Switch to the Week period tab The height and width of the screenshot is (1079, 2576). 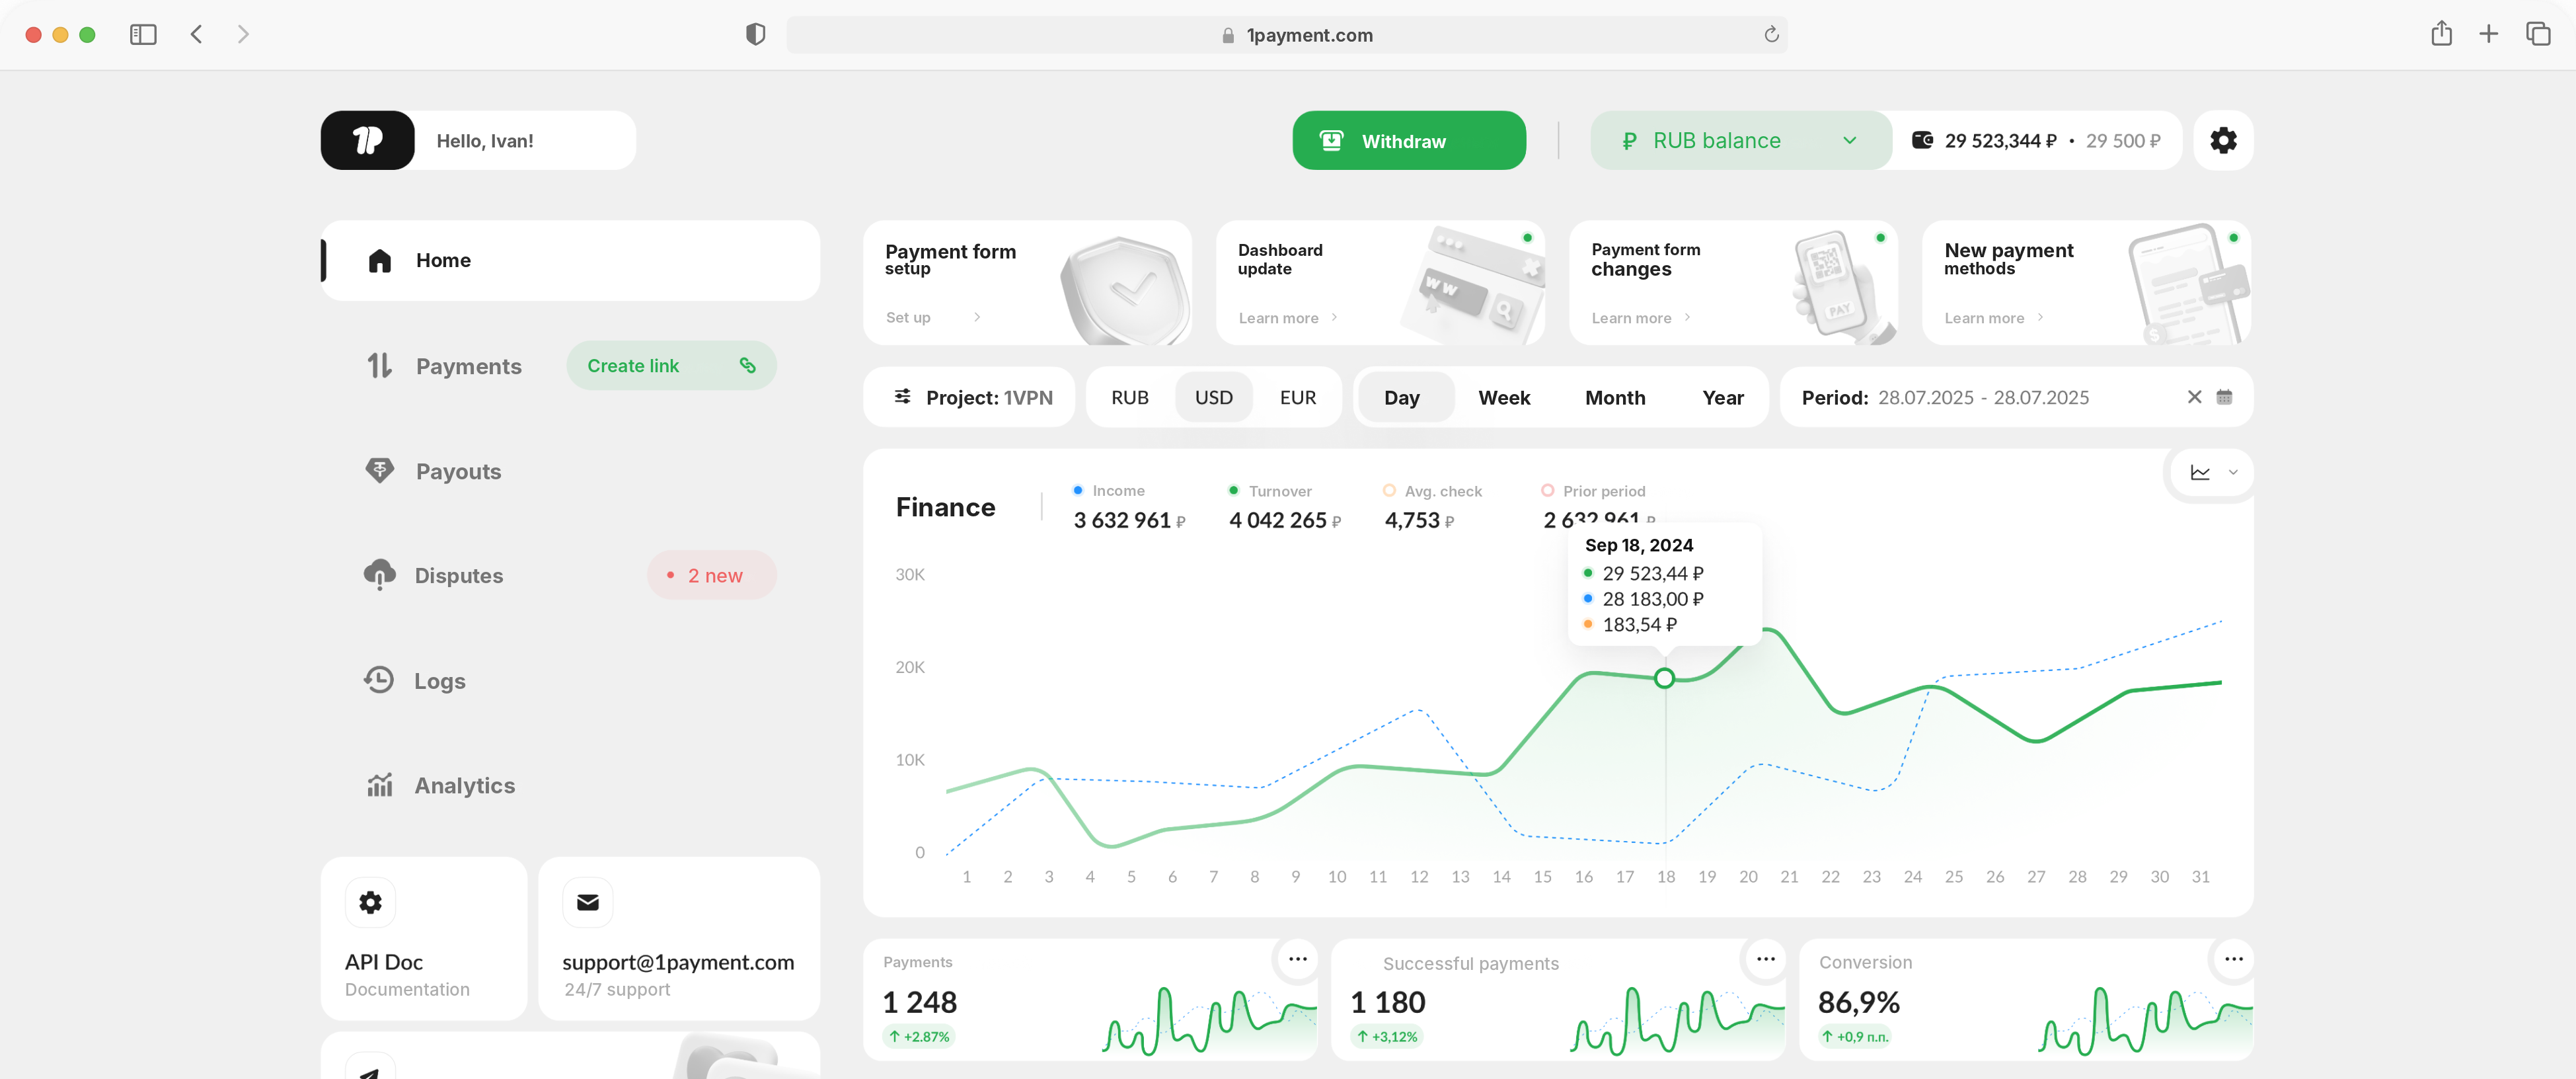click(x=1504, y=398)
